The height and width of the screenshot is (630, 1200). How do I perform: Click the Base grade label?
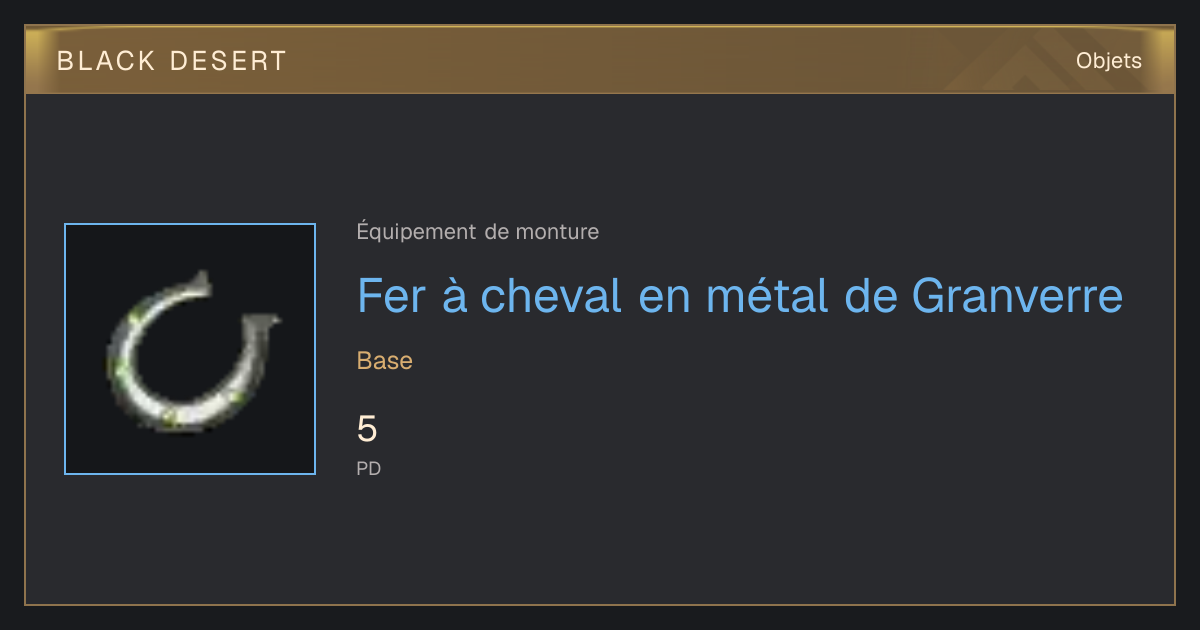tap(385, 361)
